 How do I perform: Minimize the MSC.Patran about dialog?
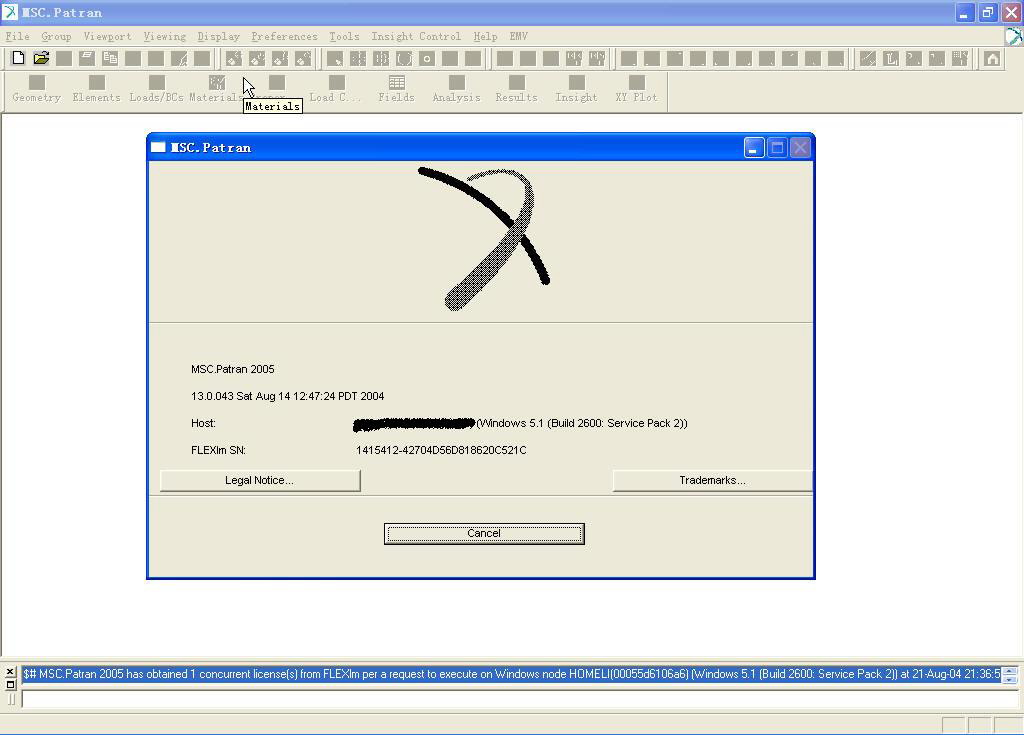pyautogui.click(x=754, y=148)
